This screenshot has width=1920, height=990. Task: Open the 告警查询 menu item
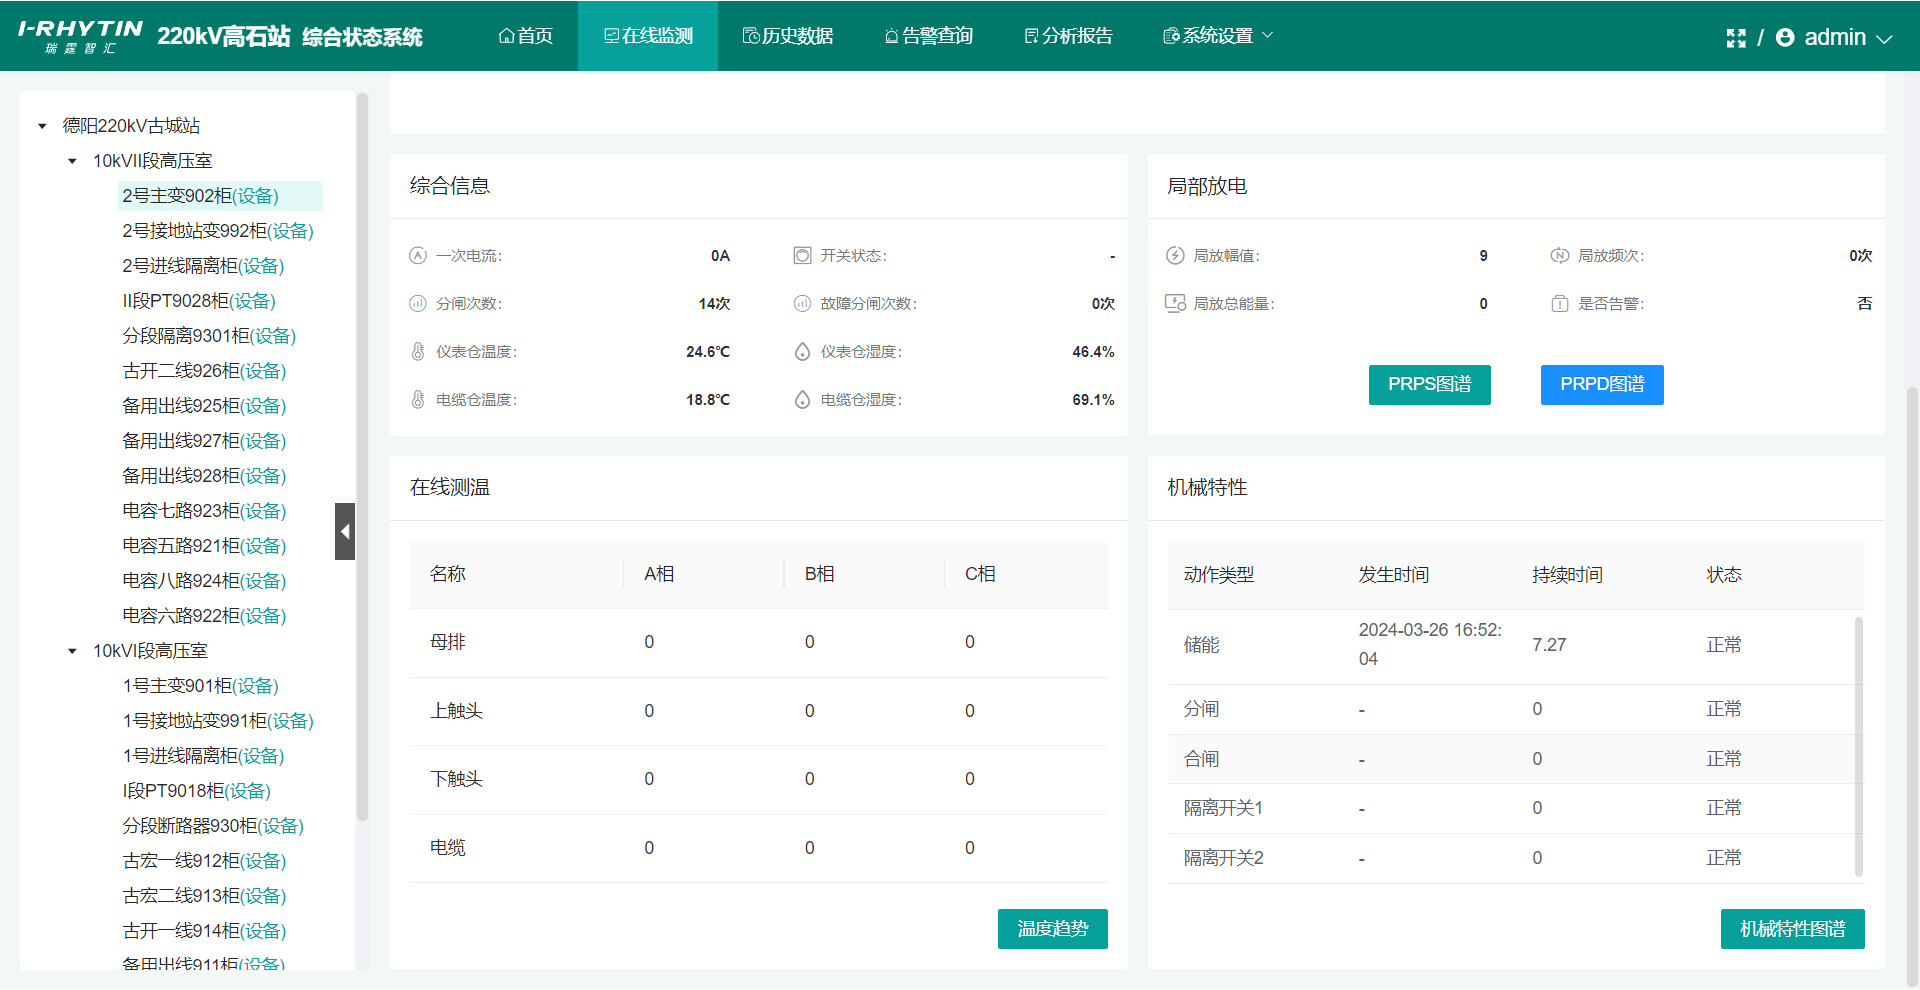(928, 36)
